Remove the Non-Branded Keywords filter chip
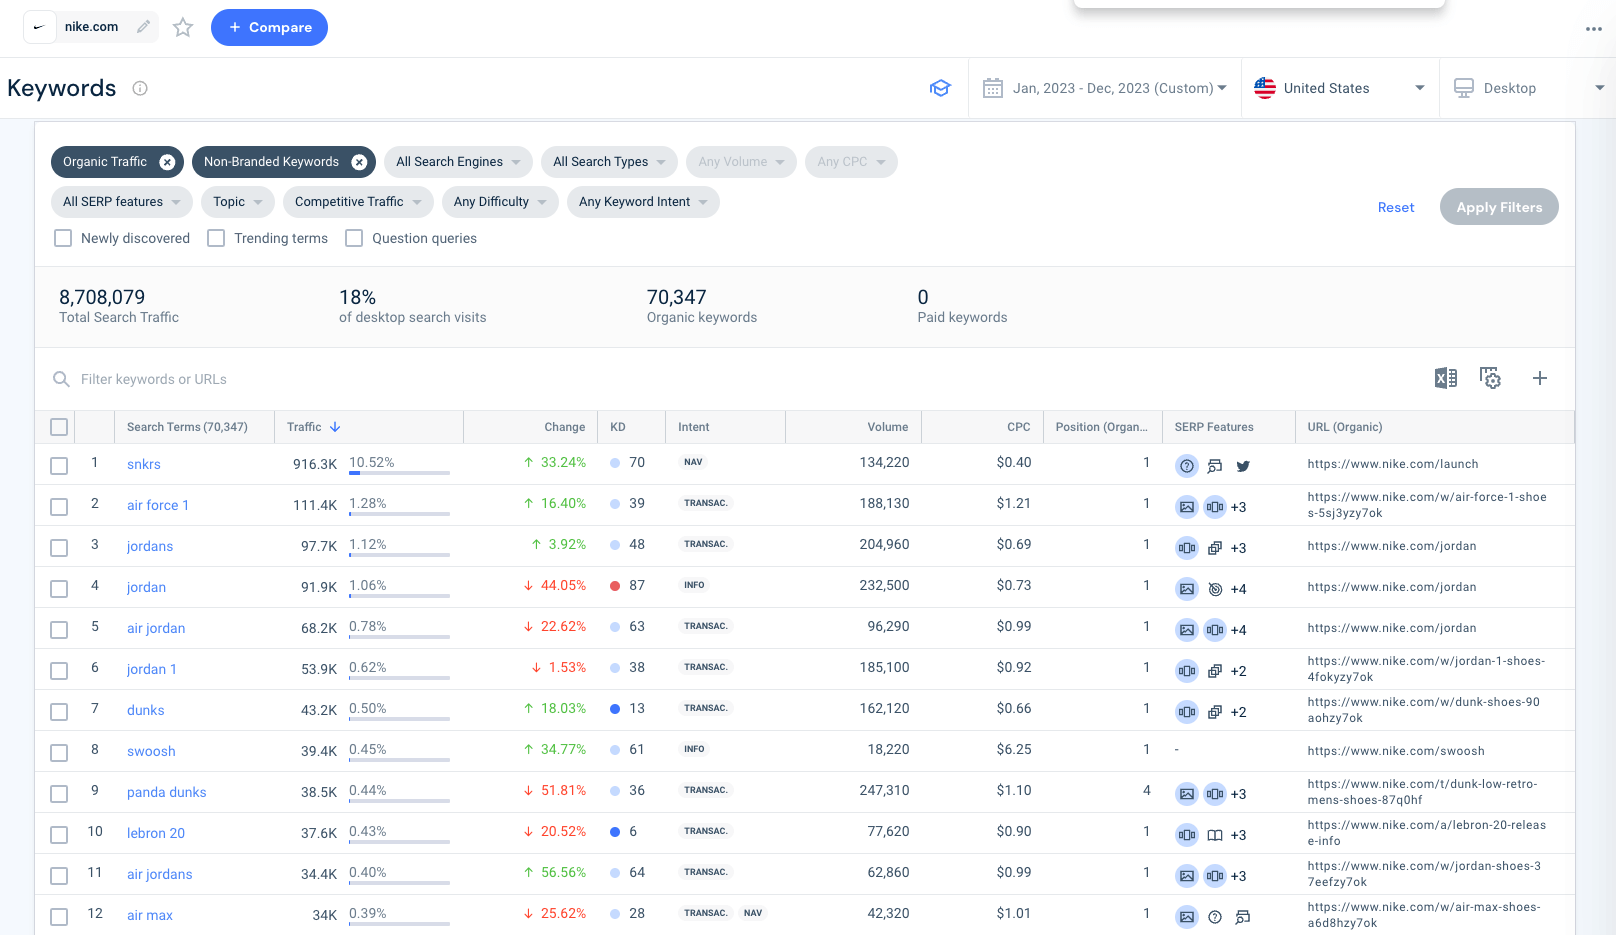 coord(359,162)
